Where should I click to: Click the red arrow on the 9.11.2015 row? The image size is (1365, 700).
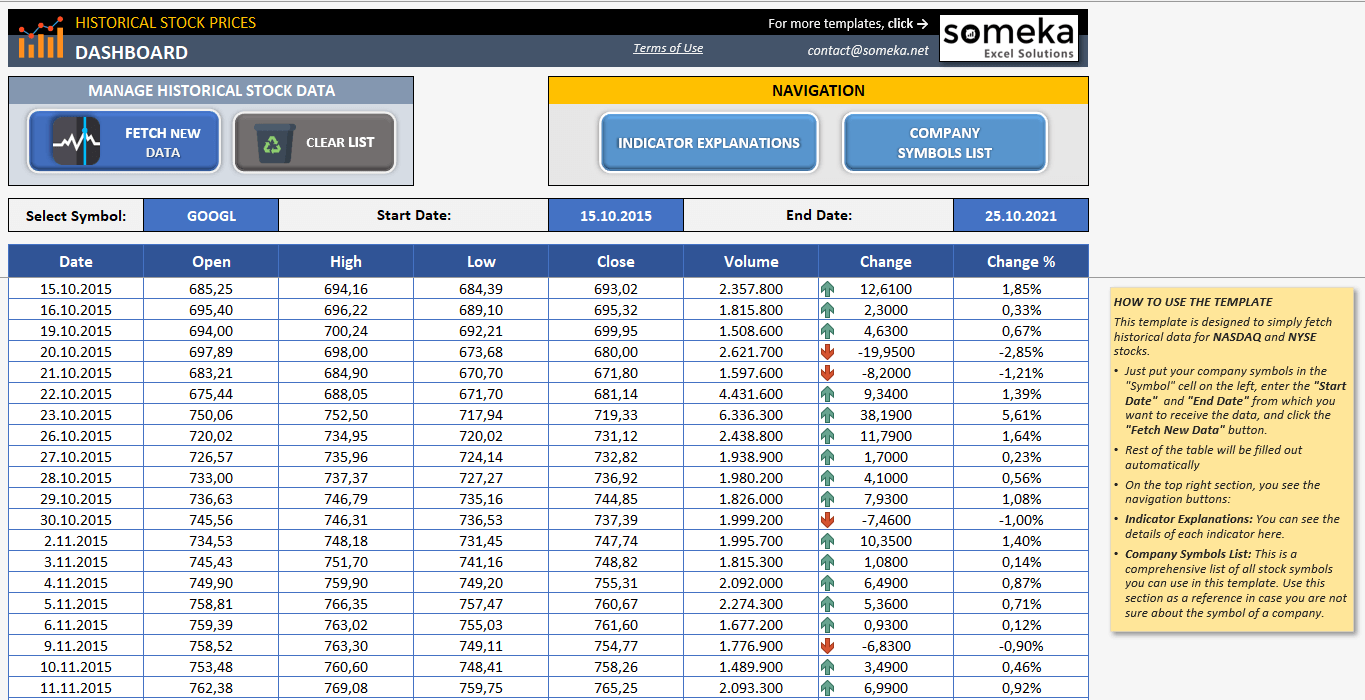click(827, 645)
